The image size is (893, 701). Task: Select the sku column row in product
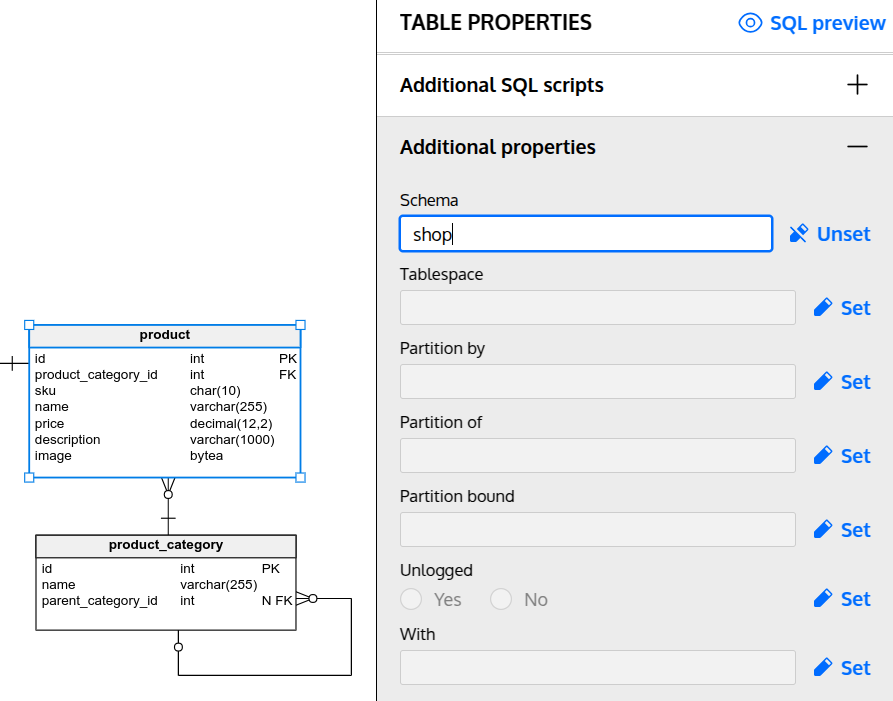150,391
